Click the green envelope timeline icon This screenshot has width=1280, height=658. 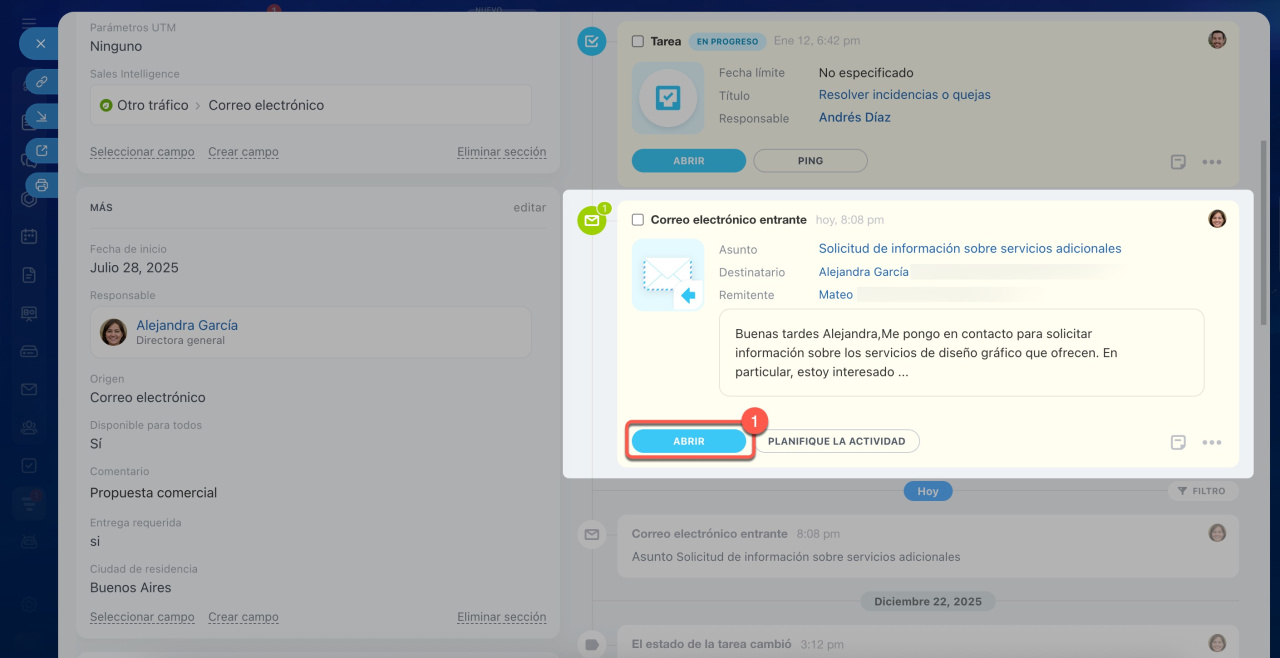pyautogui.click(x=592, y=221)
